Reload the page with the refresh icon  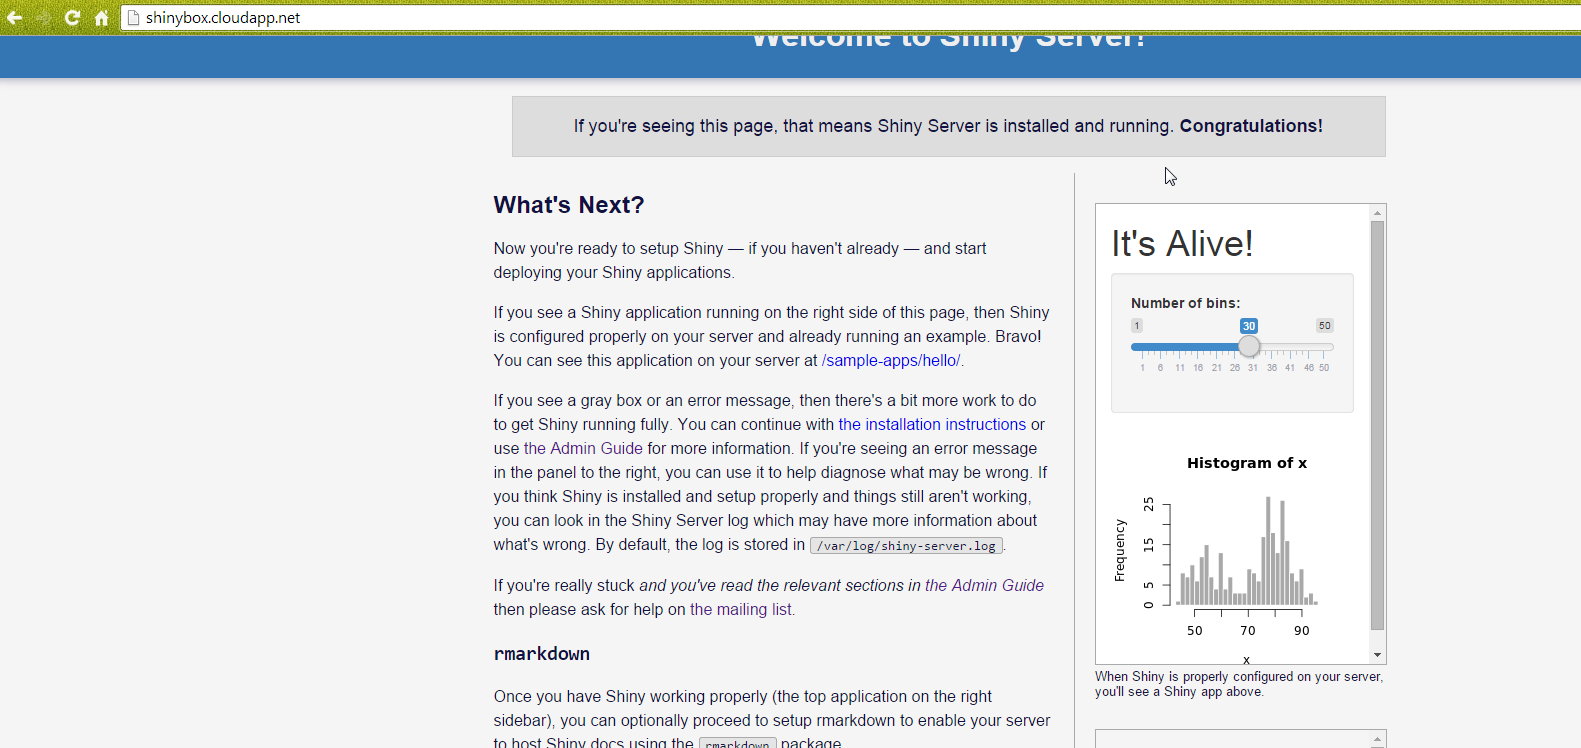point(72,17)
